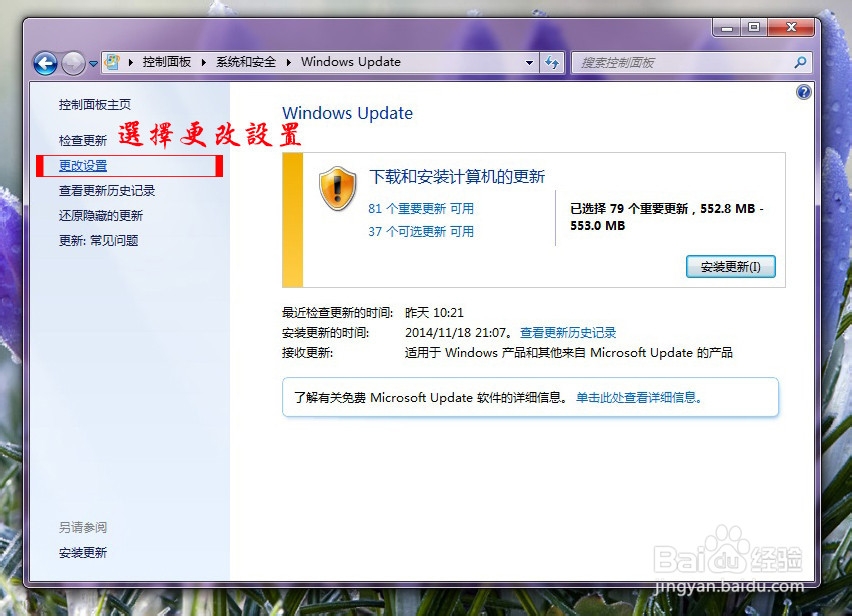Click the 安装更新(I) button

[730, 267]
